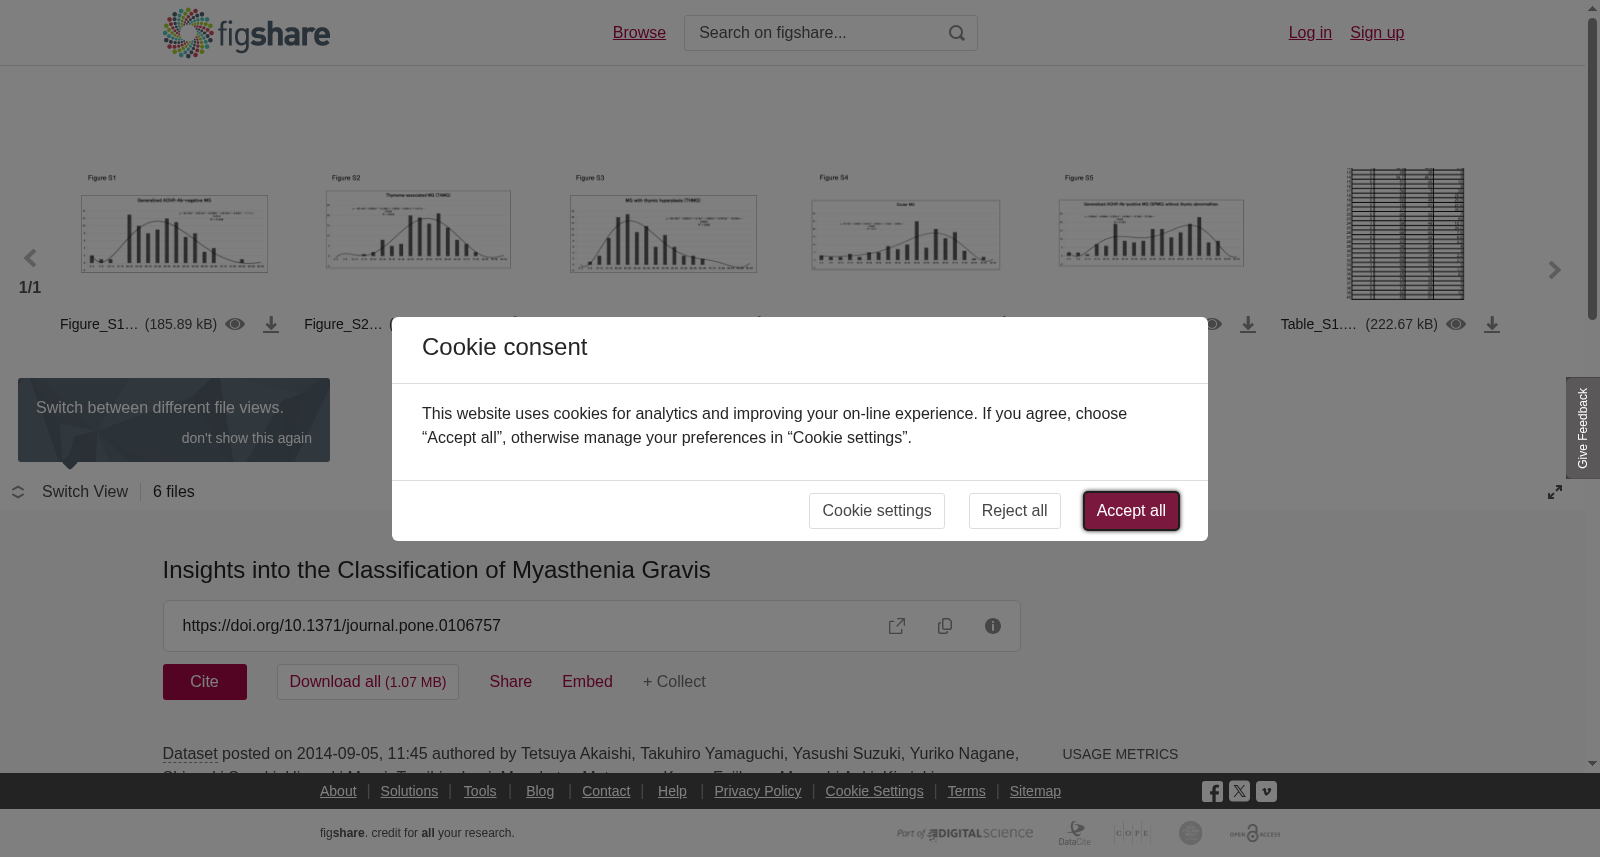Click the Open Access footer logo
Screen dimensions: 1600x857
[1255, 833]
